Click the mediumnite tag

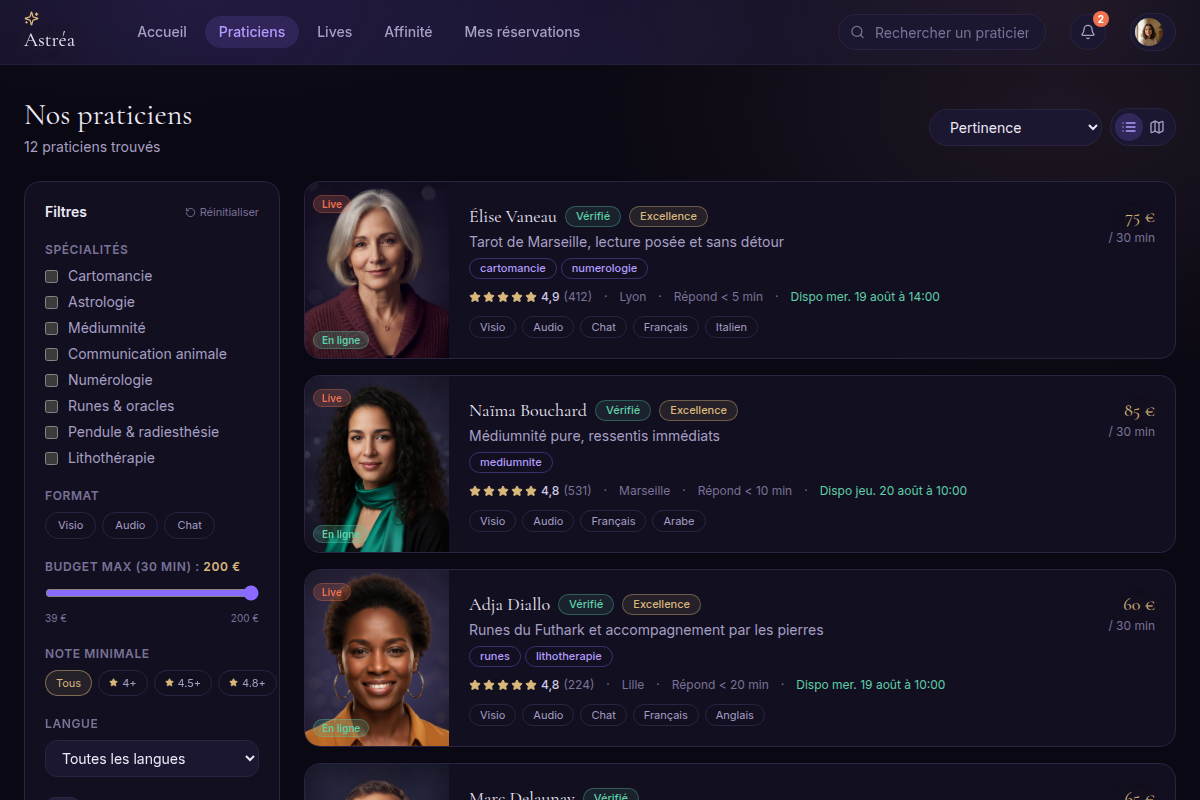(x=511, y=462)
